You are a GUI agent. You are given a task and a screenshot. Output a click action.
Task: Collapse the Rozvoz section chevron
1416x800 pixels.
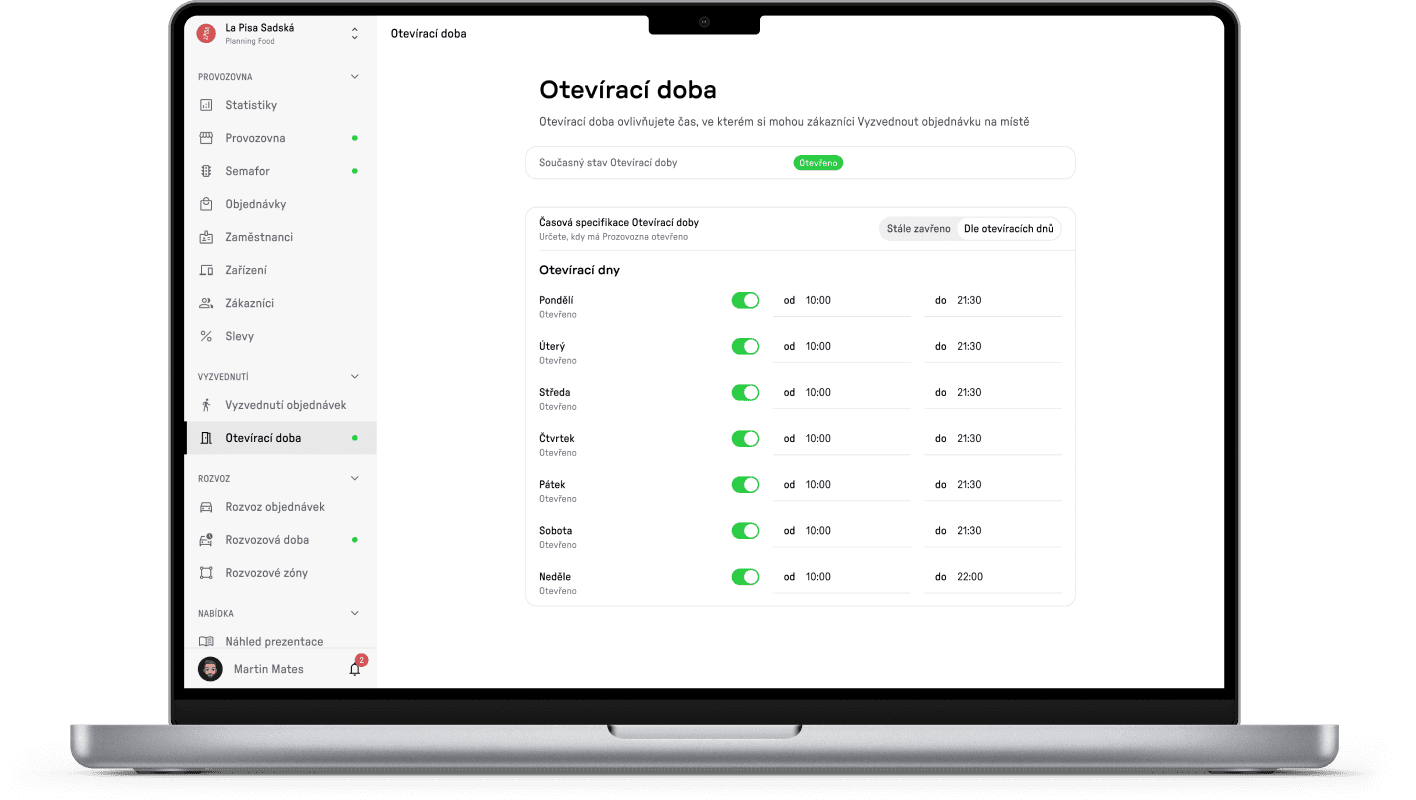tap(354, 478)
